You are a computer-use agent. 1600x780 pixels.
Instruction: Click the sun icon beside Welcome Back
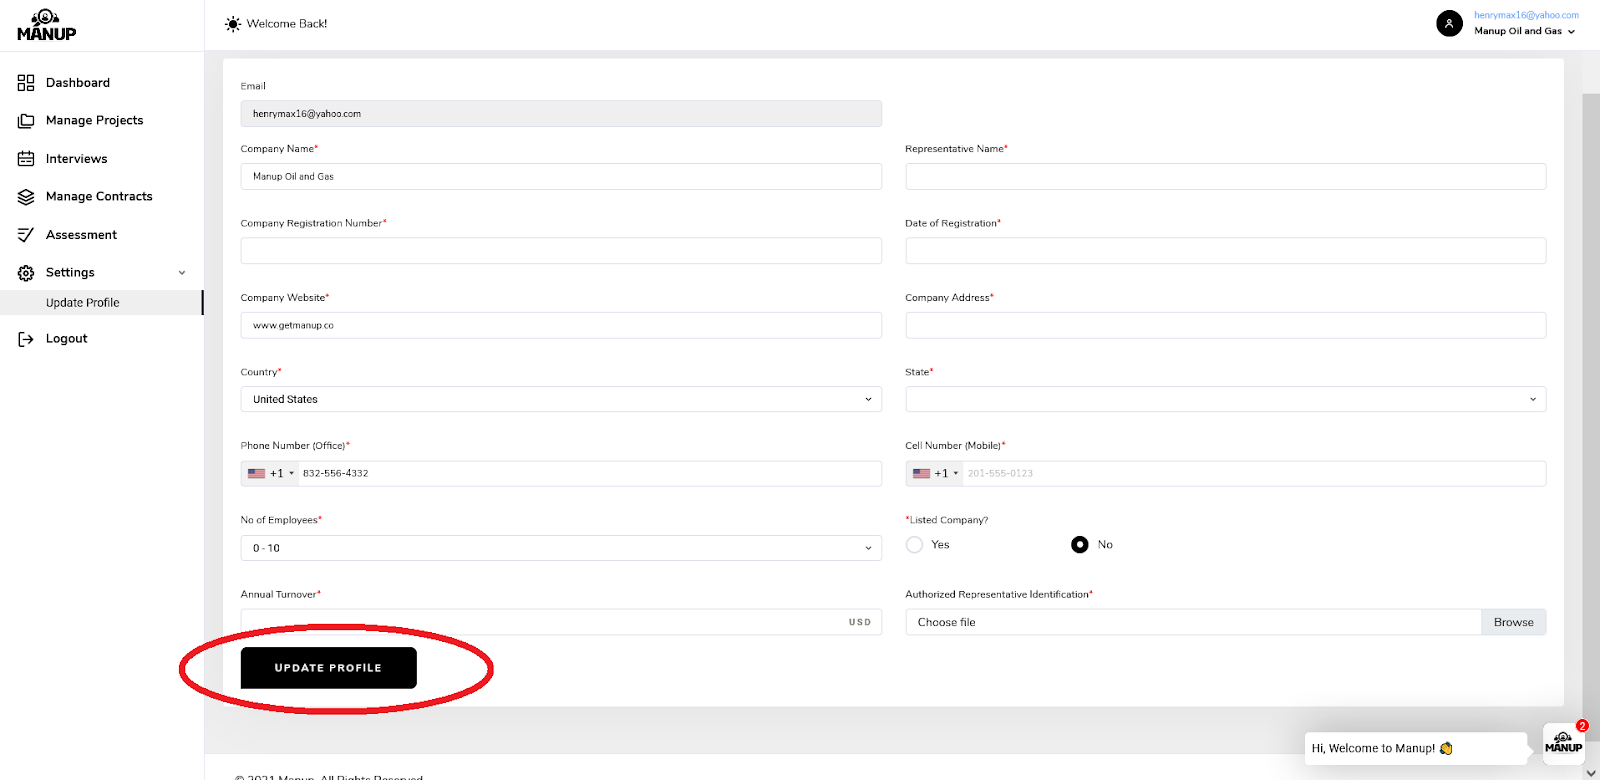[233, 24]
